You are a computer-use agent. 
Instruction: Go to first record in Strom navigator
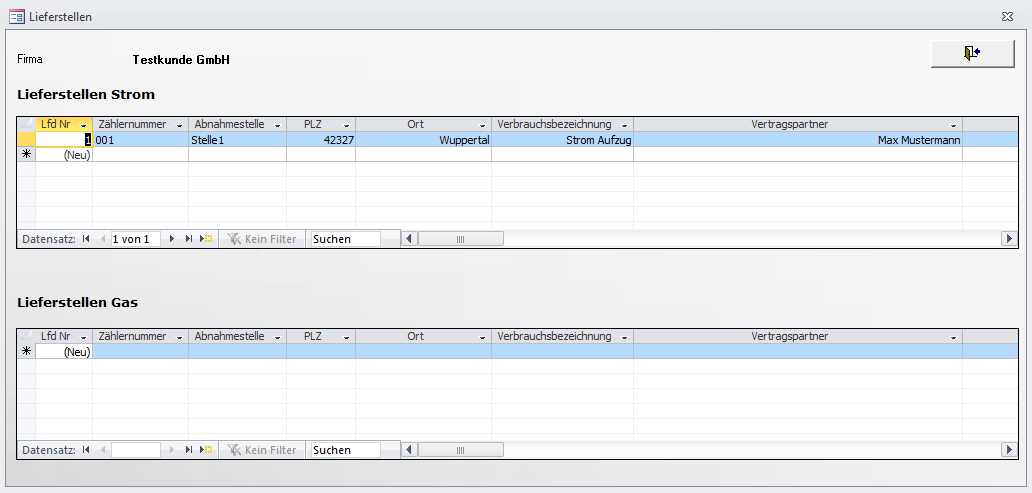point(86,239)
